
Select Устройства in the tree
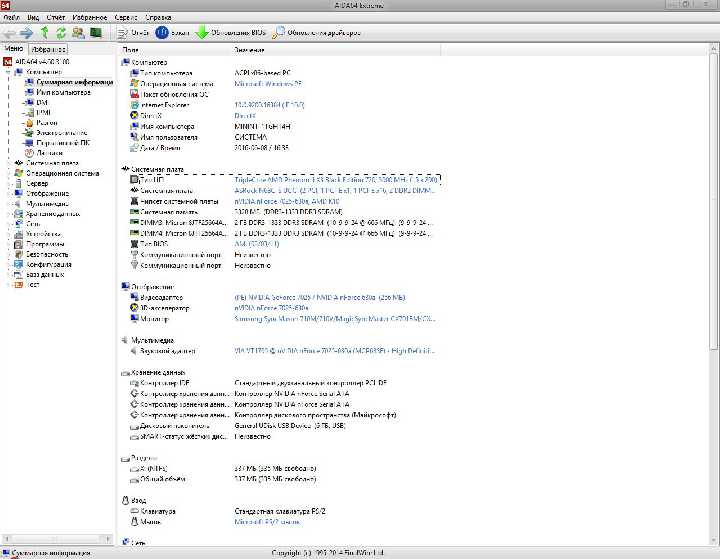[38, 234]
